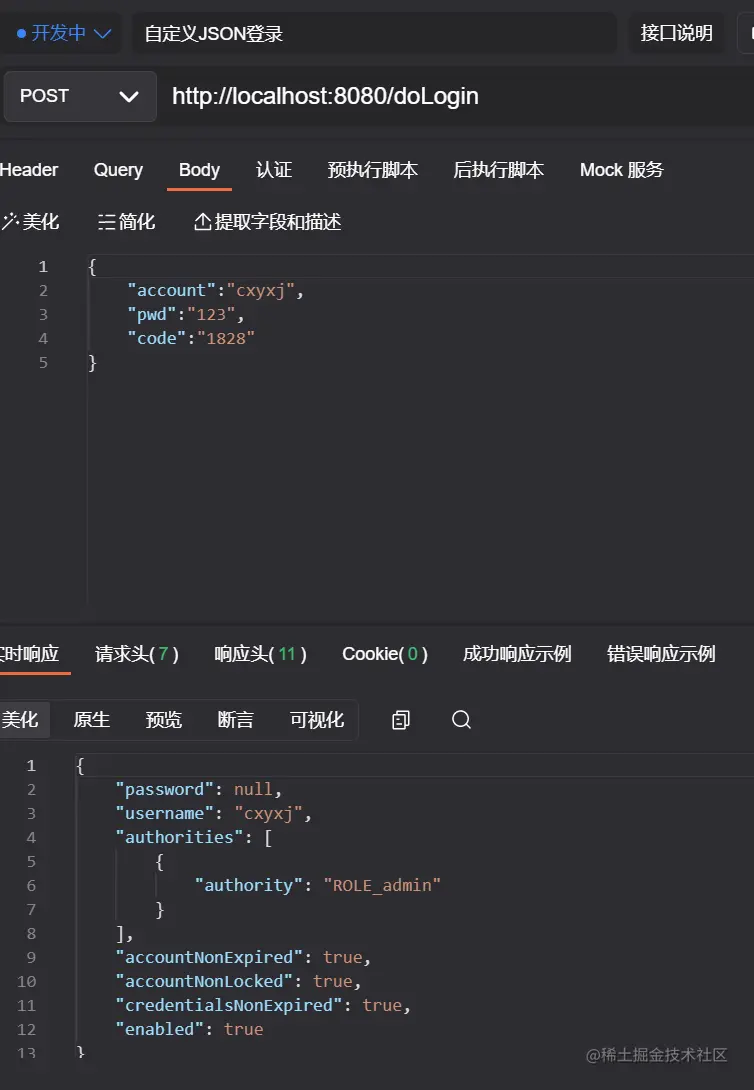Image resolution: width=754 pixels, height=1090 pixels.
Task: Click the "credentialsNonExpired" key
Action: coord(228,1005)
